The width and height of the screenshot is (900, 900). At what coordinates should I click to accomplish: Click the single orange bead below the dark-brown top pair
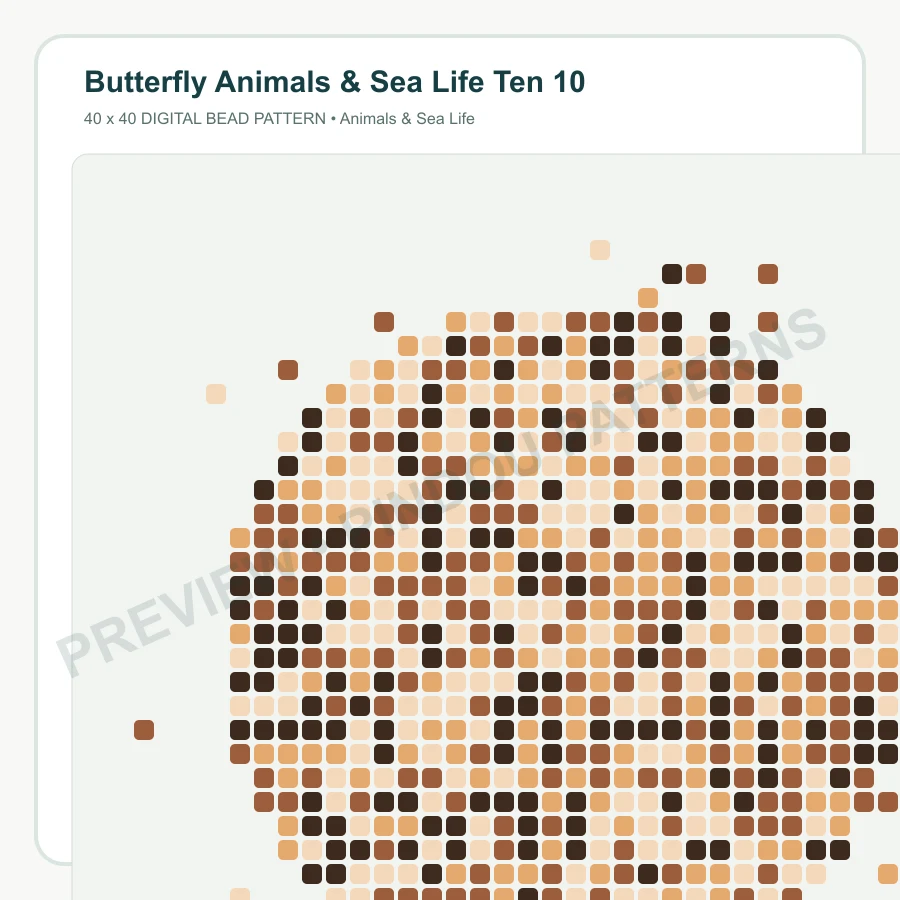pos(648,298)
